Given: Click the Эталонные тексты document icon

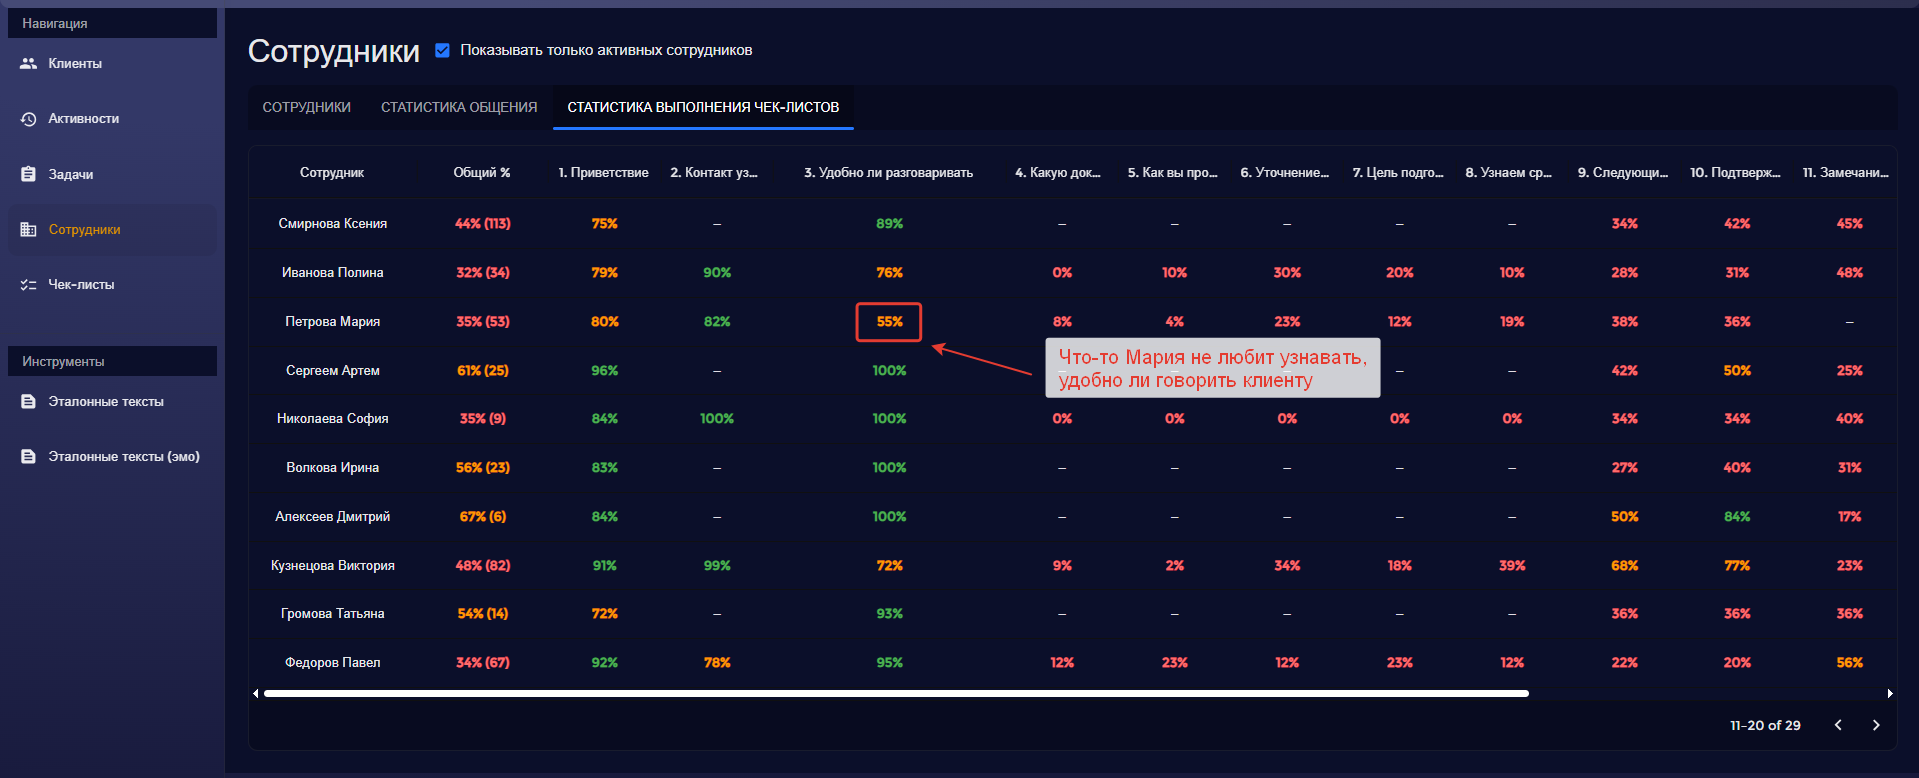Looking at the screenshot, I should [29, 402].
